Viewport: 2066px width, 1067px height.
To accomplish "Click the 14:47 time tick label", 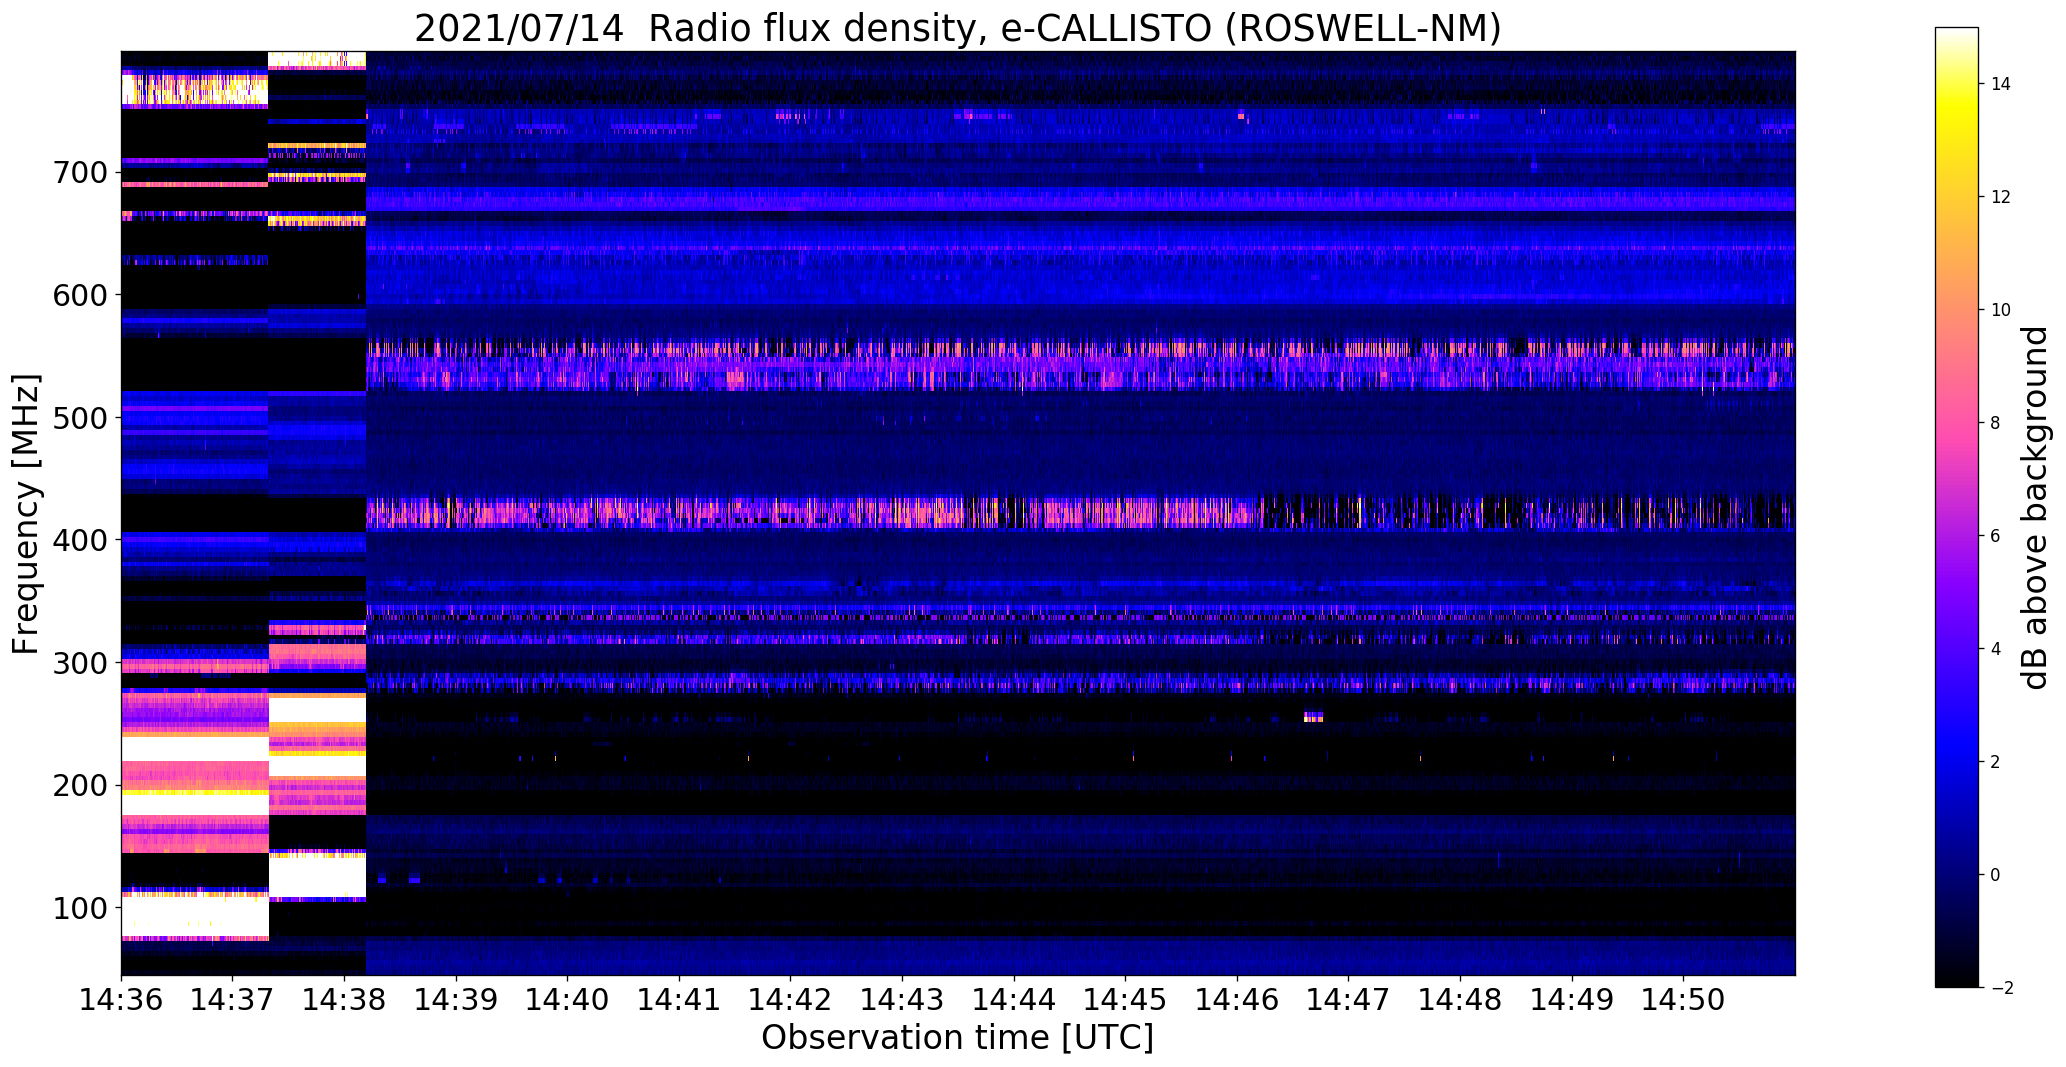I will coord(1349,999).
